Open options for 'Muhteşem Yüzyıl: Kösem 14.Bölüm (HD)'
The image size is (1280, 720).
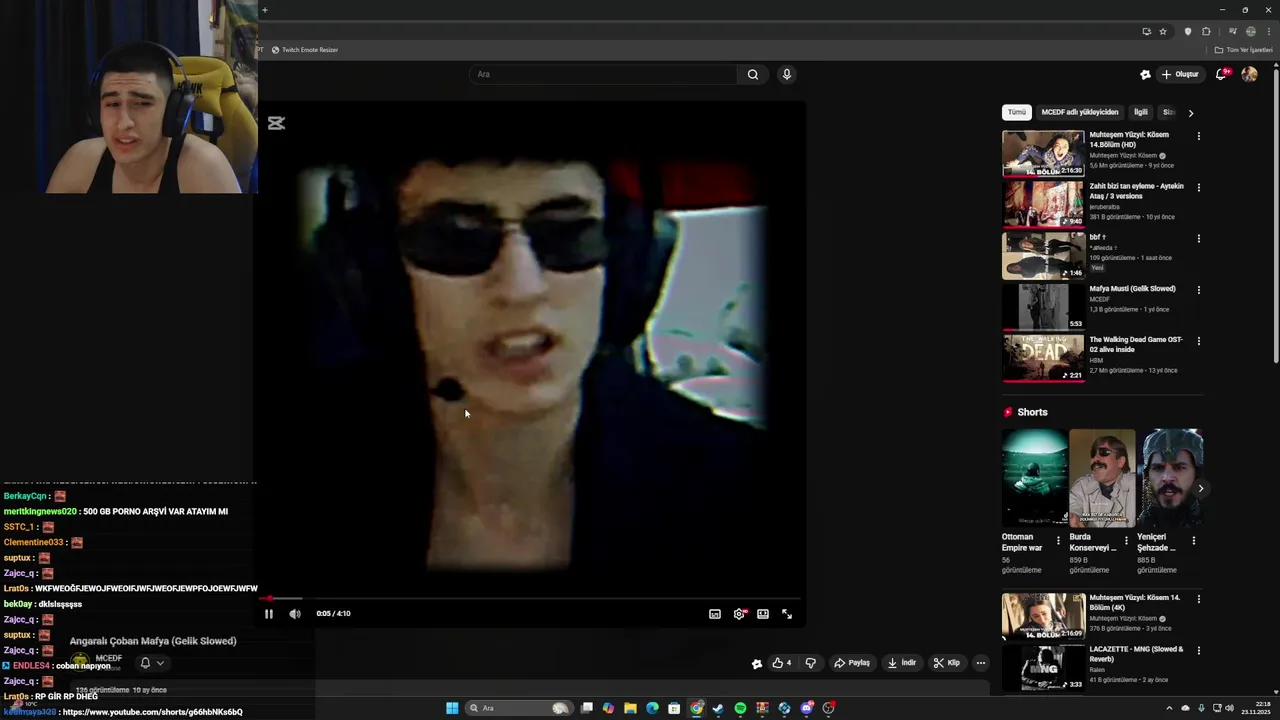(1199, 136)
